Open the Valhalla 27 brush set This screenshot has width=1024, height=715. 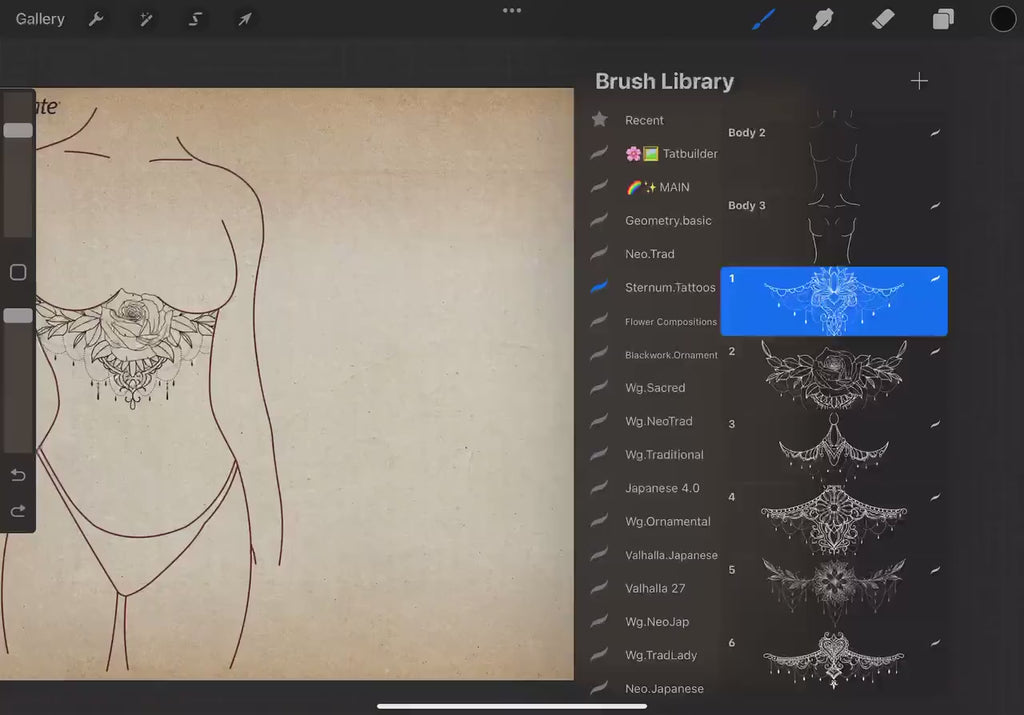654,588
